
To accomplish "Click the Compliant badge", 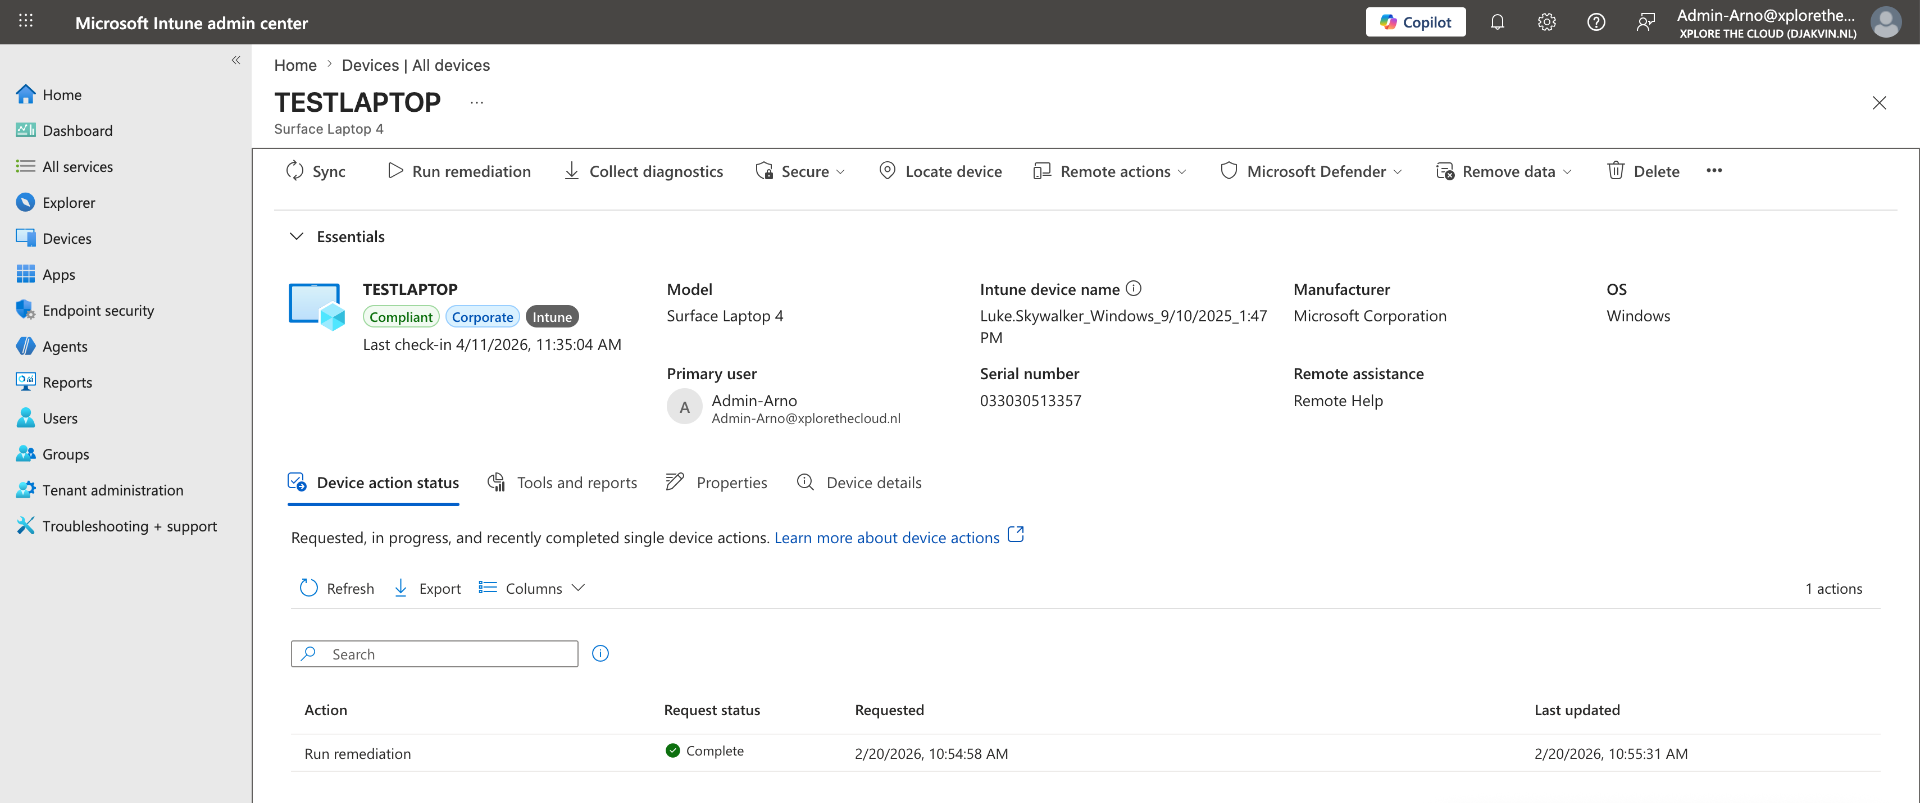I will pos(401,317).
